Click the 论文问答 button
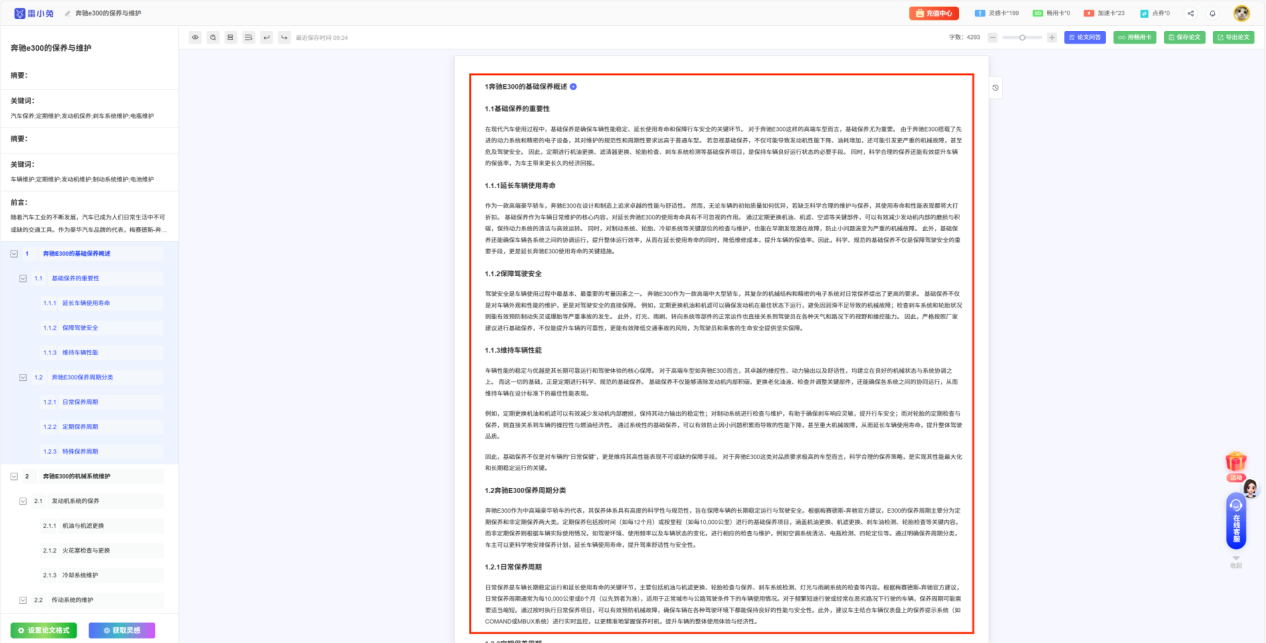The image size is (1266, 643). [x=1084, y=37]
